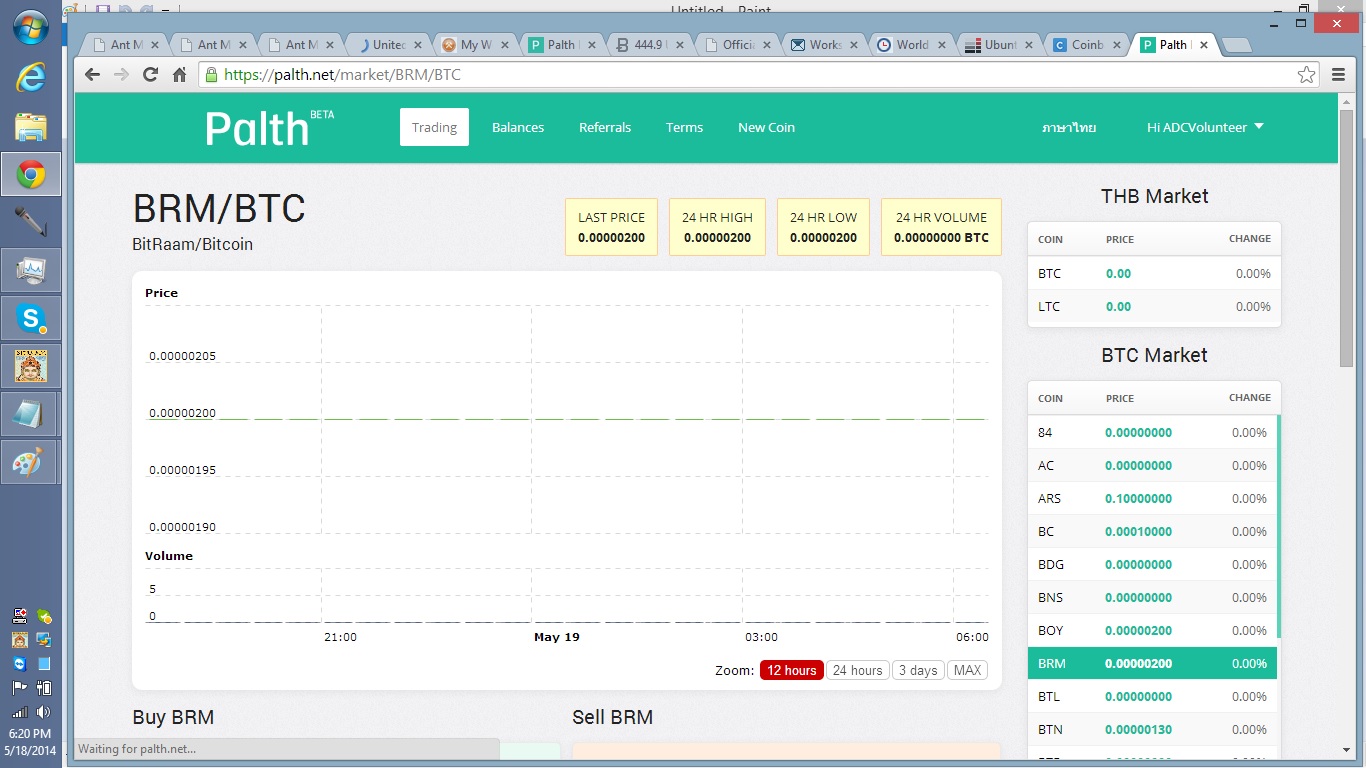The height and width of the screenshot is (768, 1366).
Task: Set chart zoom to 24 hours
Action: [x=858, y=670]
